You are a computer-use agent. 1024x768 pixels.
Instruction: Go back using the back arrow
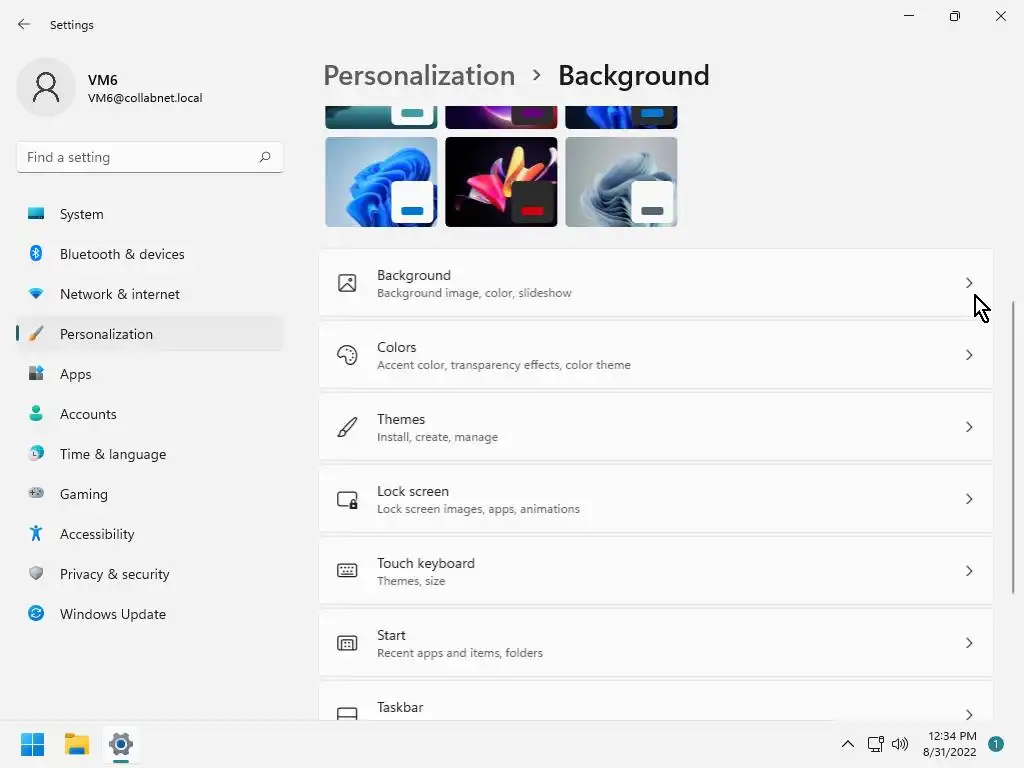tap(24, 24)
